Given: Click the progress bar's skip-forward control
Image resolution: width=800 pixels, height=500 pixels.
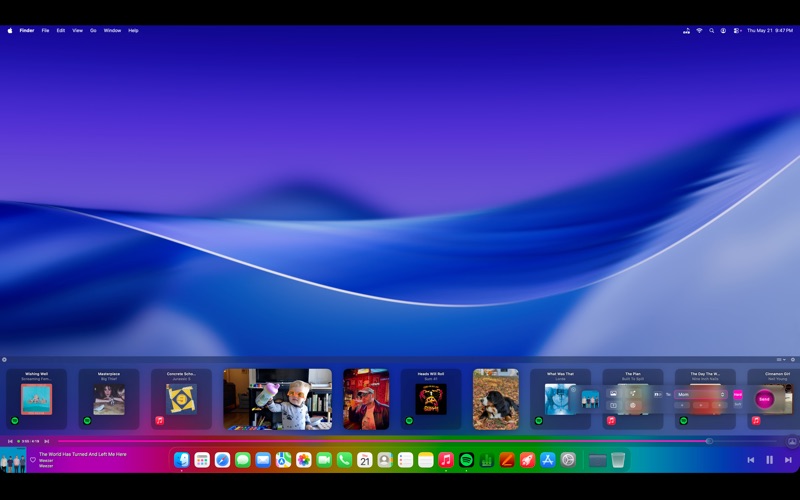Looking at the screenshot, I should tap(46, 441).
